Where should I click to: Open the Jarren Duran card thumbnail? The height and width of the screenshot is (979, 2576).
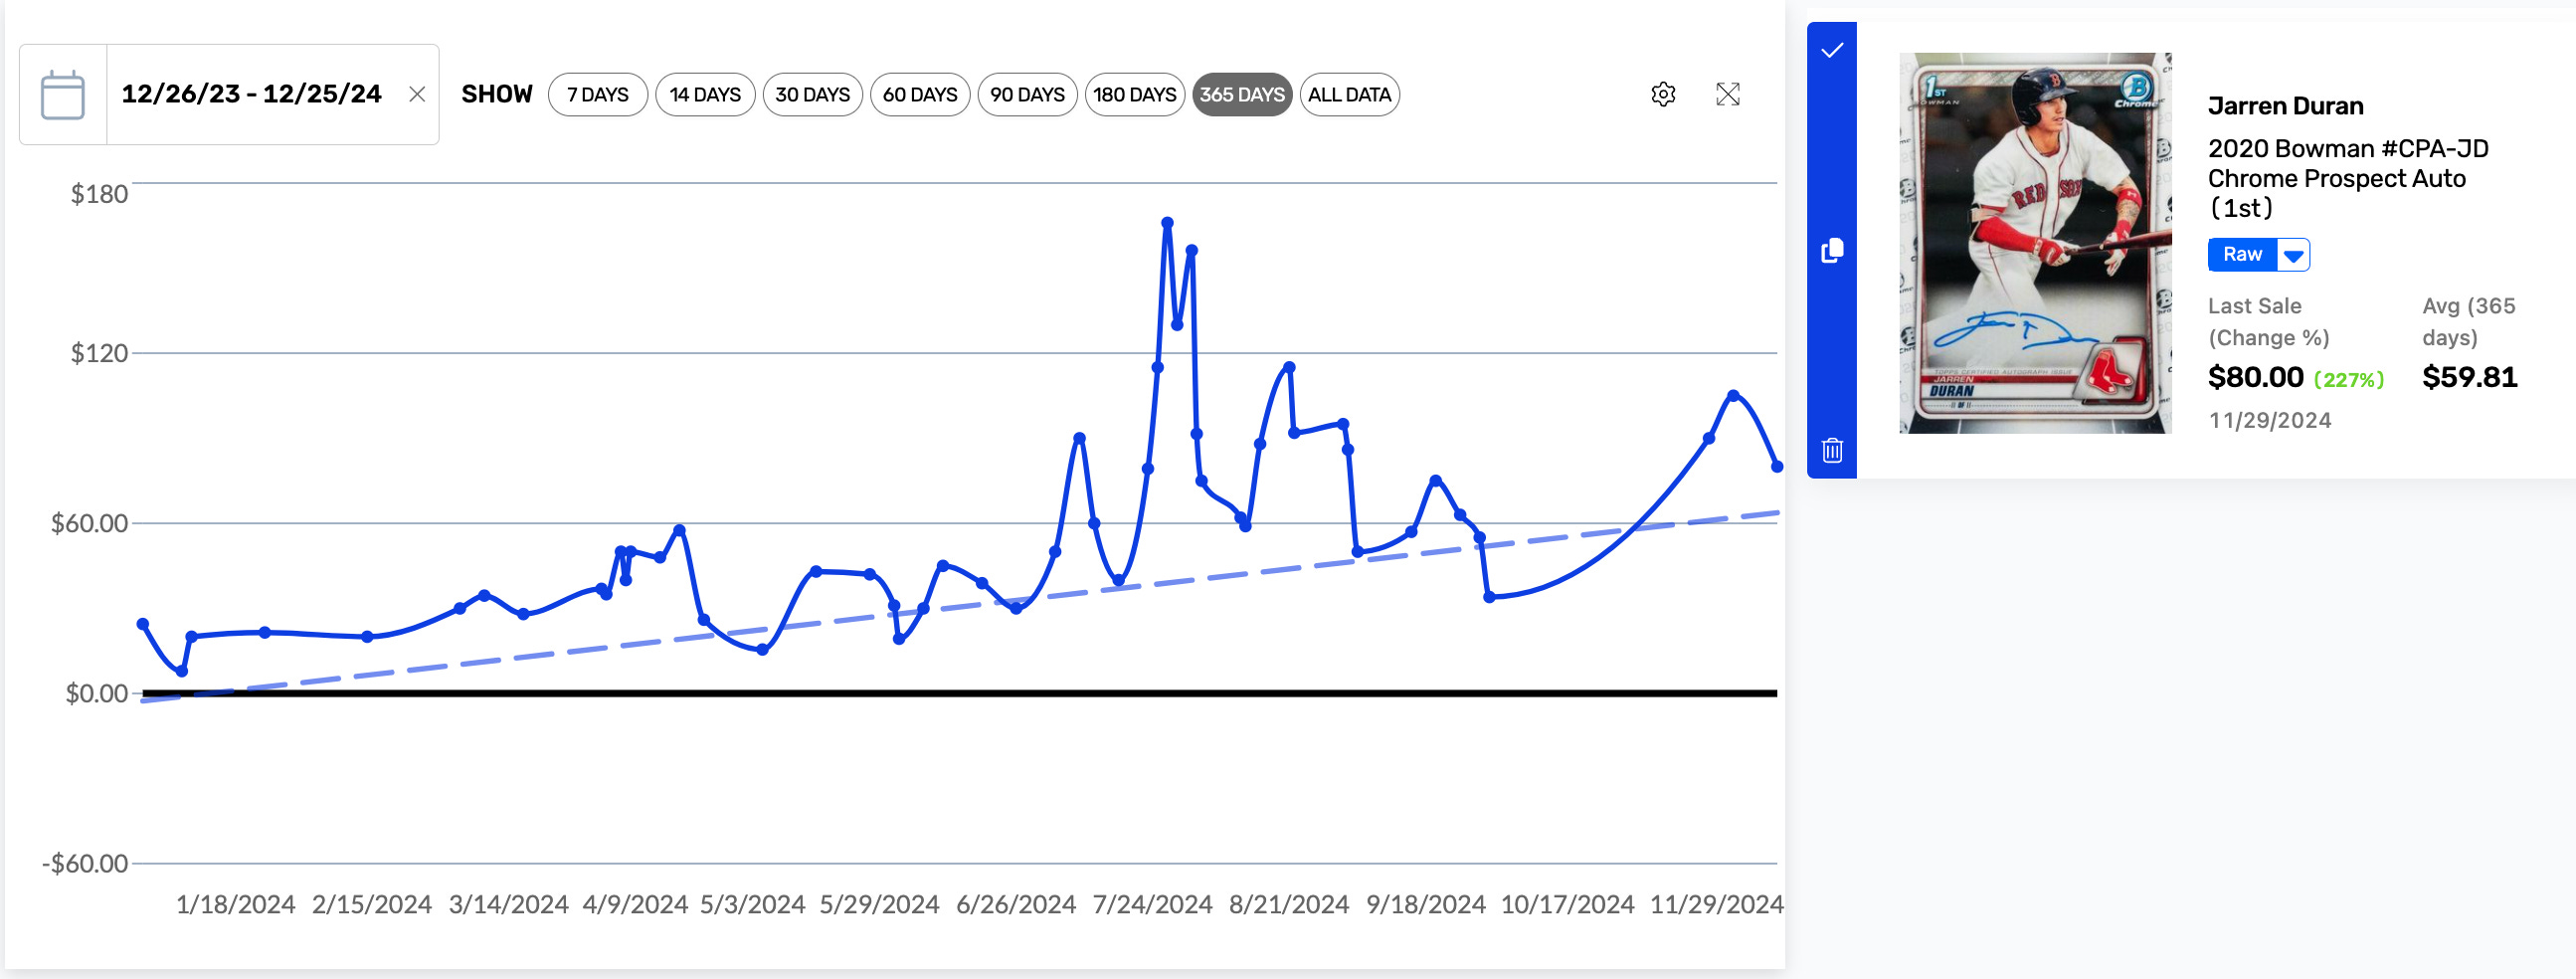coord(2035,243)
